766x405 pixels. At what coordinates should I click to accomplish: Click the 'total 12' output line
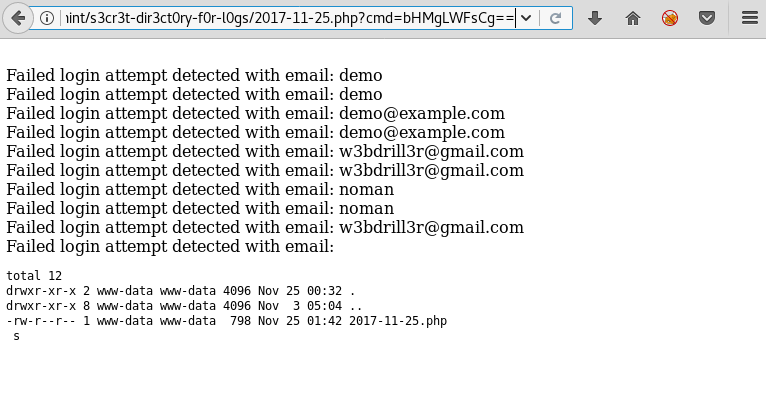pyautogui.click(x=34, y=276)
